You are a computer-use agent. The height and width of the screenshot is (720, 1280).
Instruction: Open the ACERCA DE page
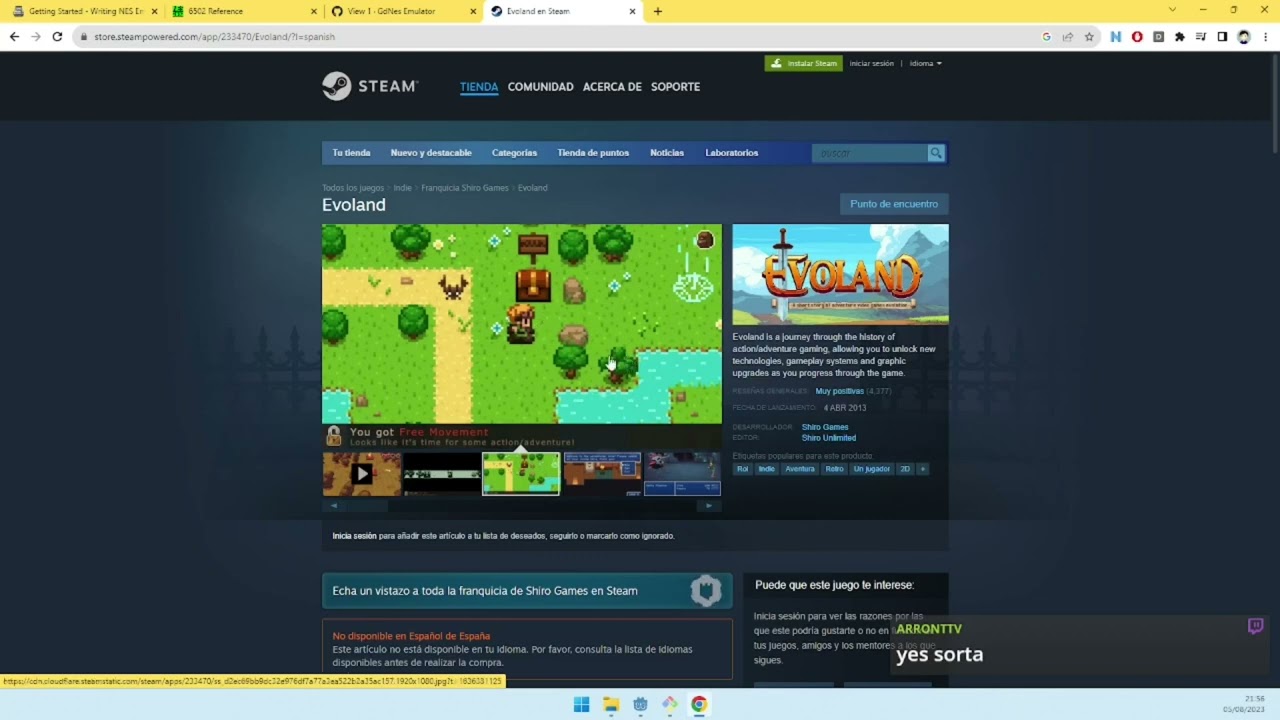[612, 87]
